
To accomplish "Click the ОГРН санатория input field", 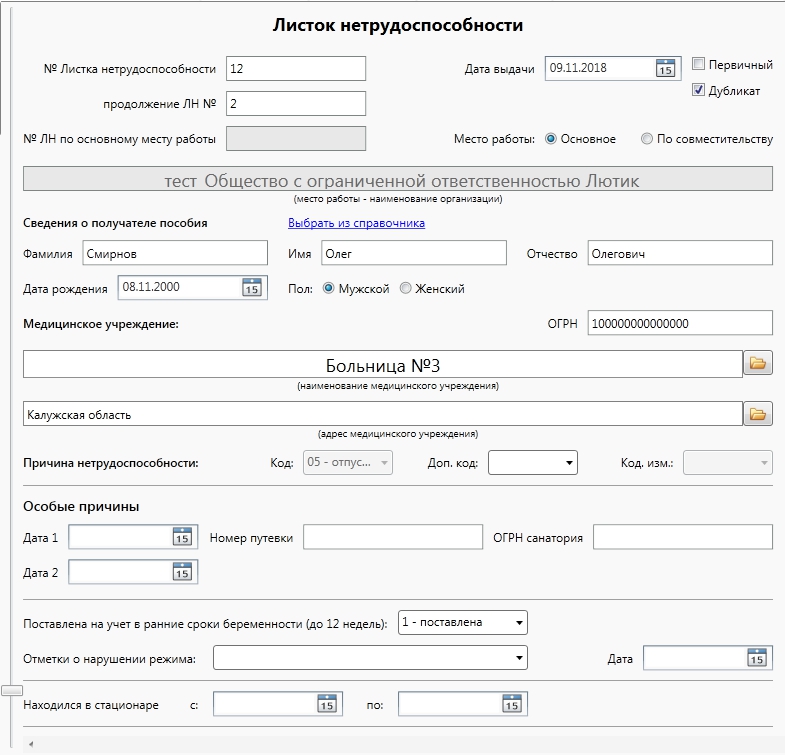I will [x=683, y=537].
